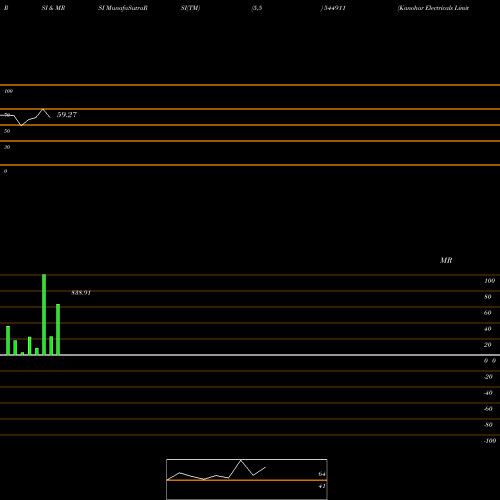Click the right axis label 60
This screenshot has width=500, height=500.
[488, 313]
